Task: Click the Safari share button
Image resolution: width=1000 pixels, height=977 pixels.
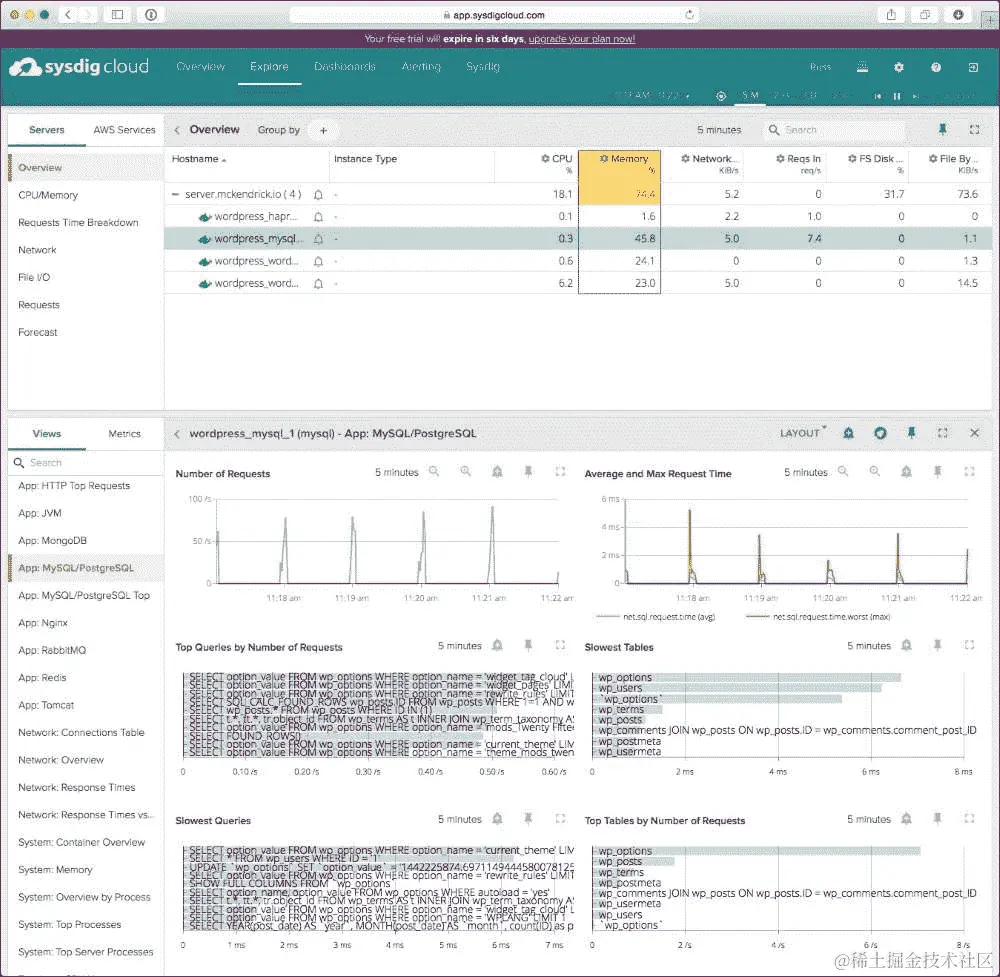Action: coord(891,15)
